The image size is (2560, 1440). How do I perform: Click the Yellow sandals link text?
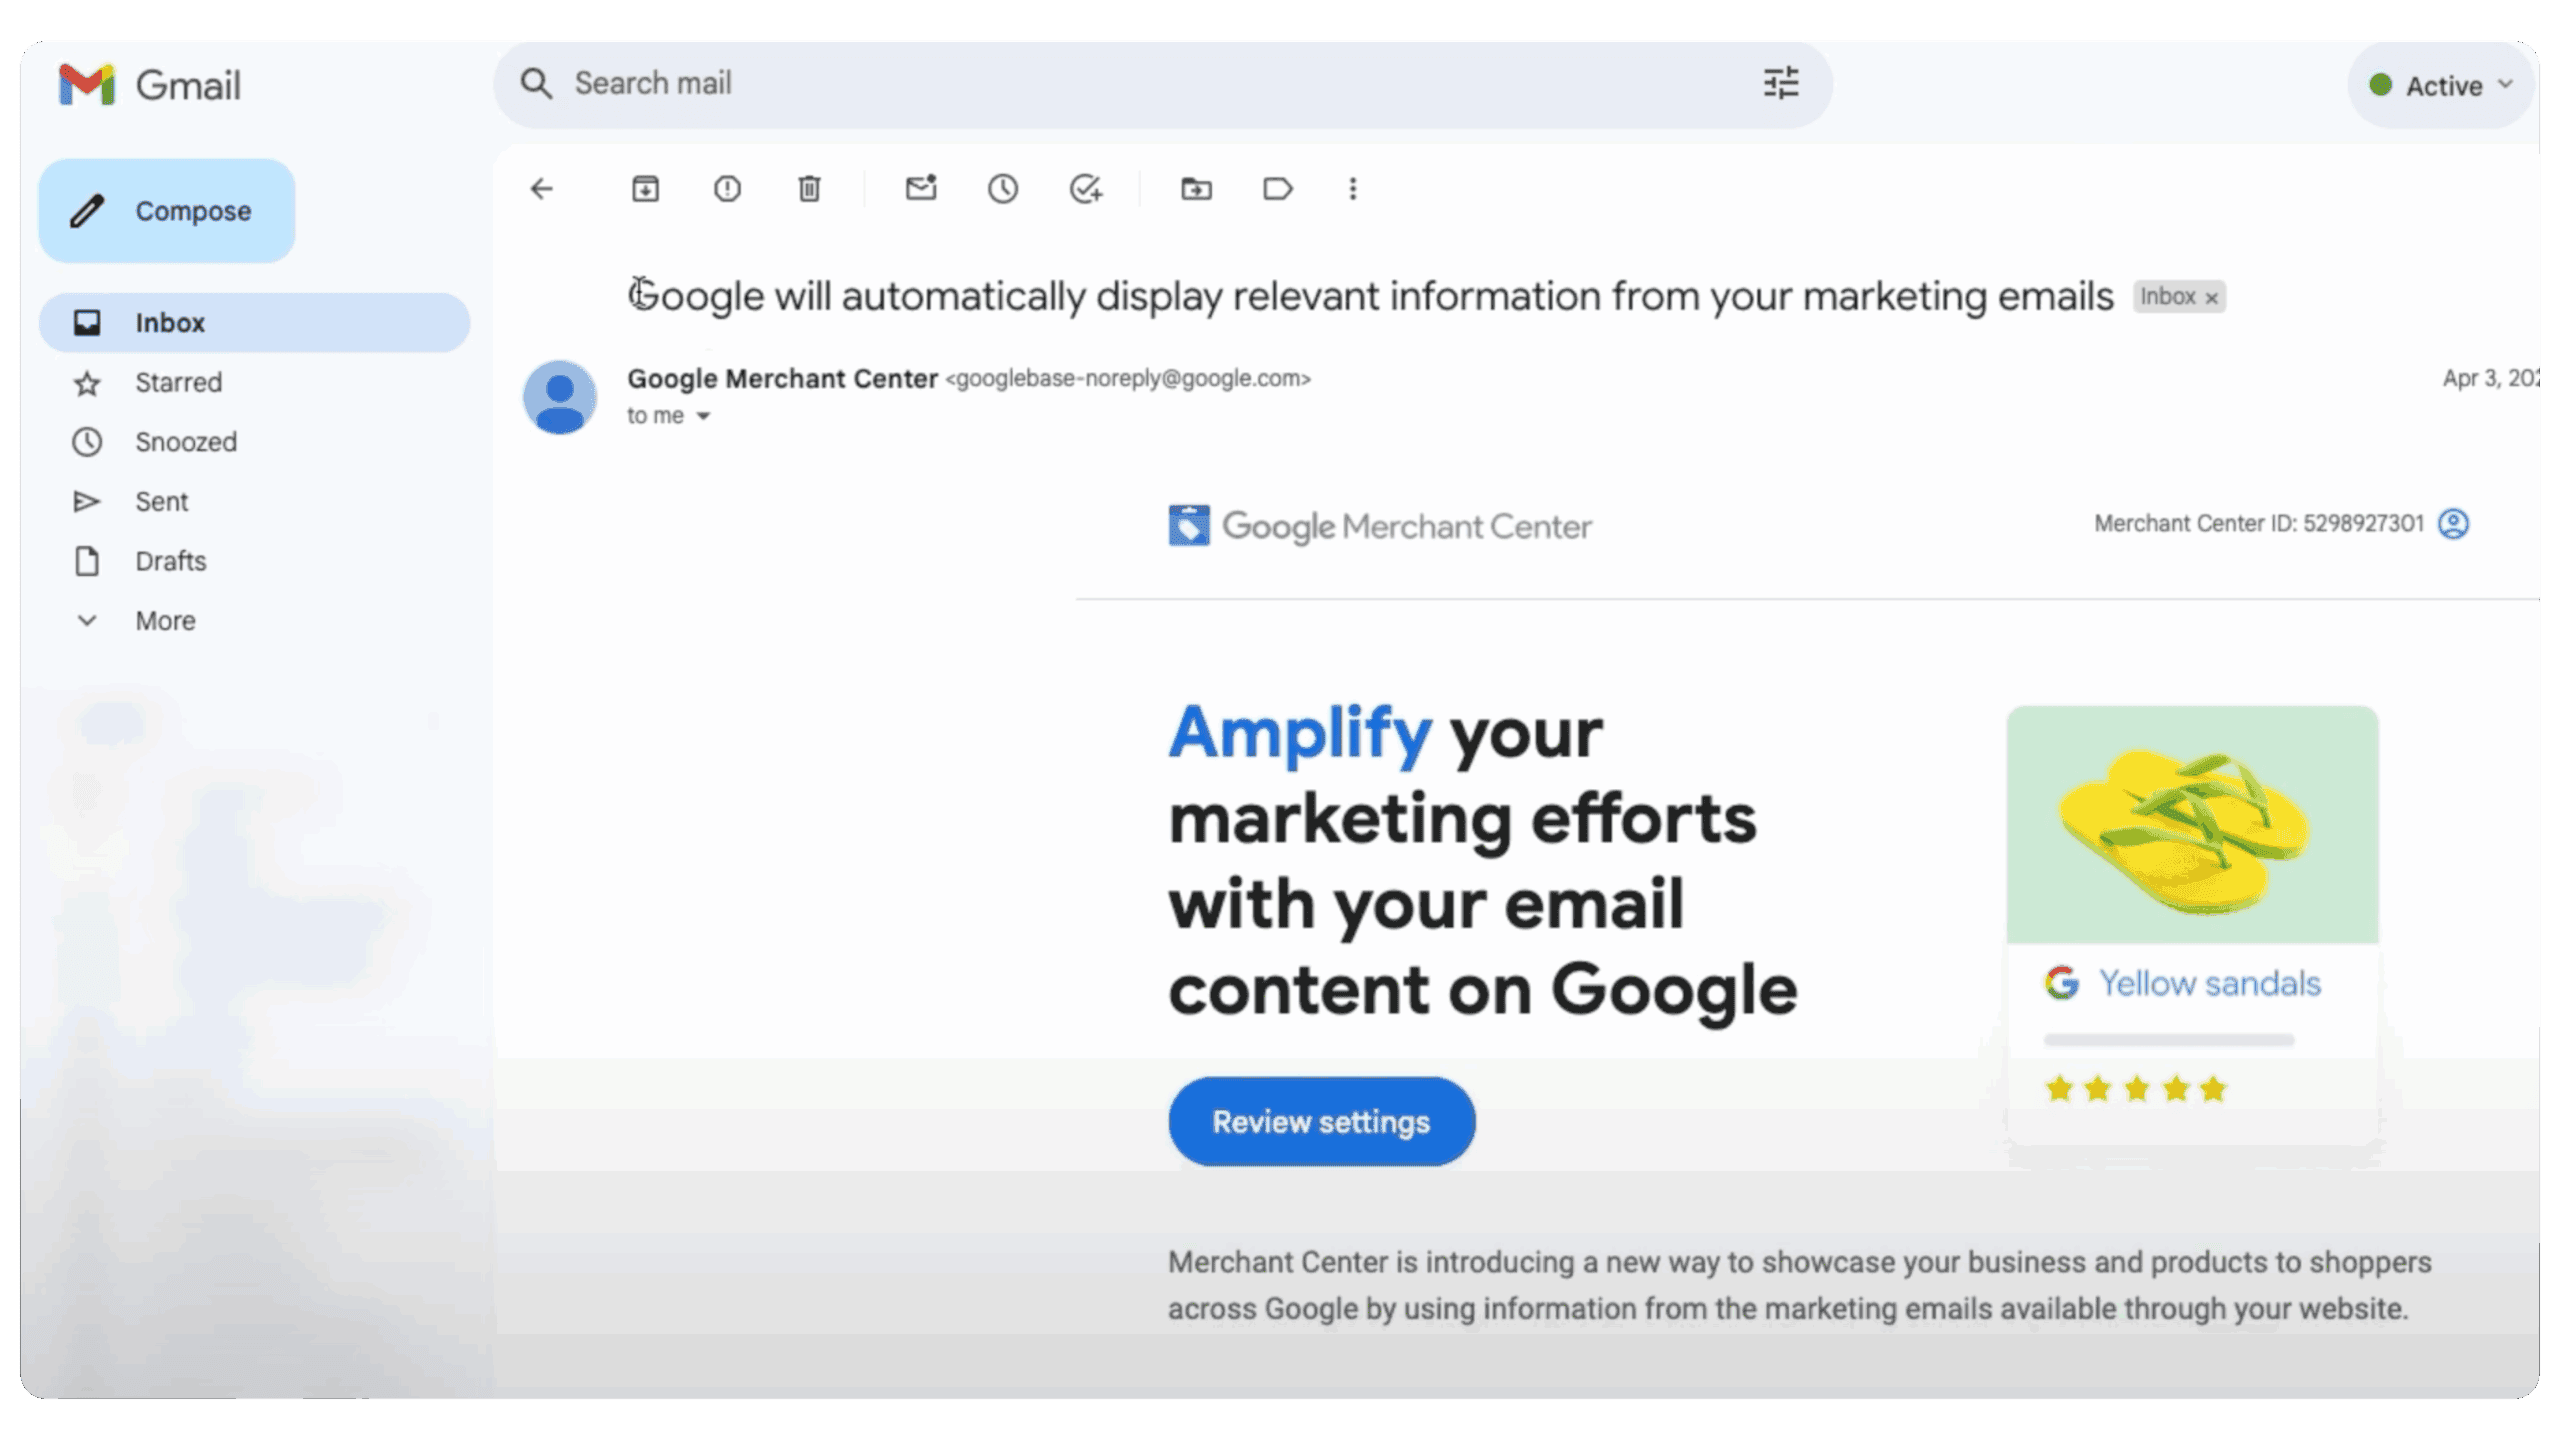tap(2209, 984)
